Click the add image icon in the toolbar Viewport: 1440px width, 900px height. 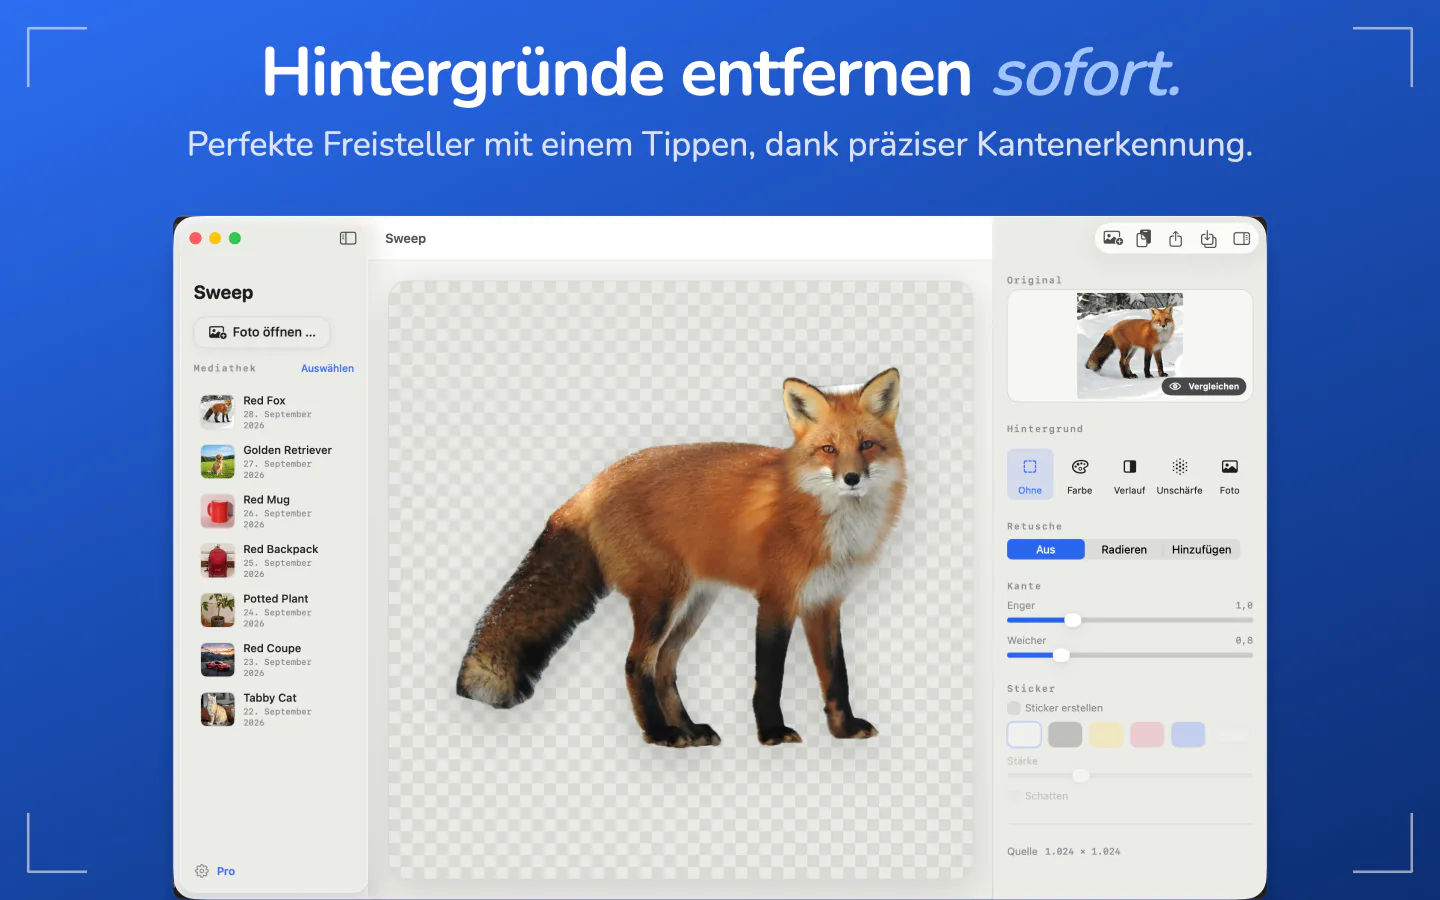(1113, 238)
